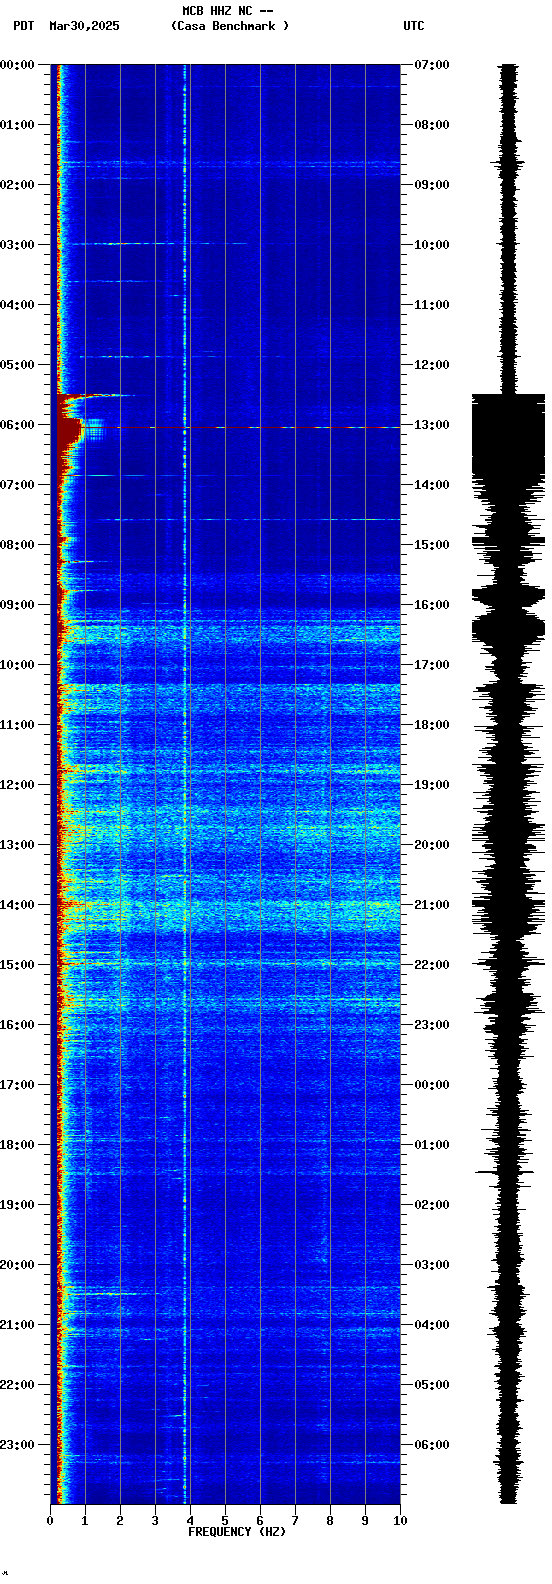Select the '(Casa Benchmark )' subtitle

coord(230,26)
